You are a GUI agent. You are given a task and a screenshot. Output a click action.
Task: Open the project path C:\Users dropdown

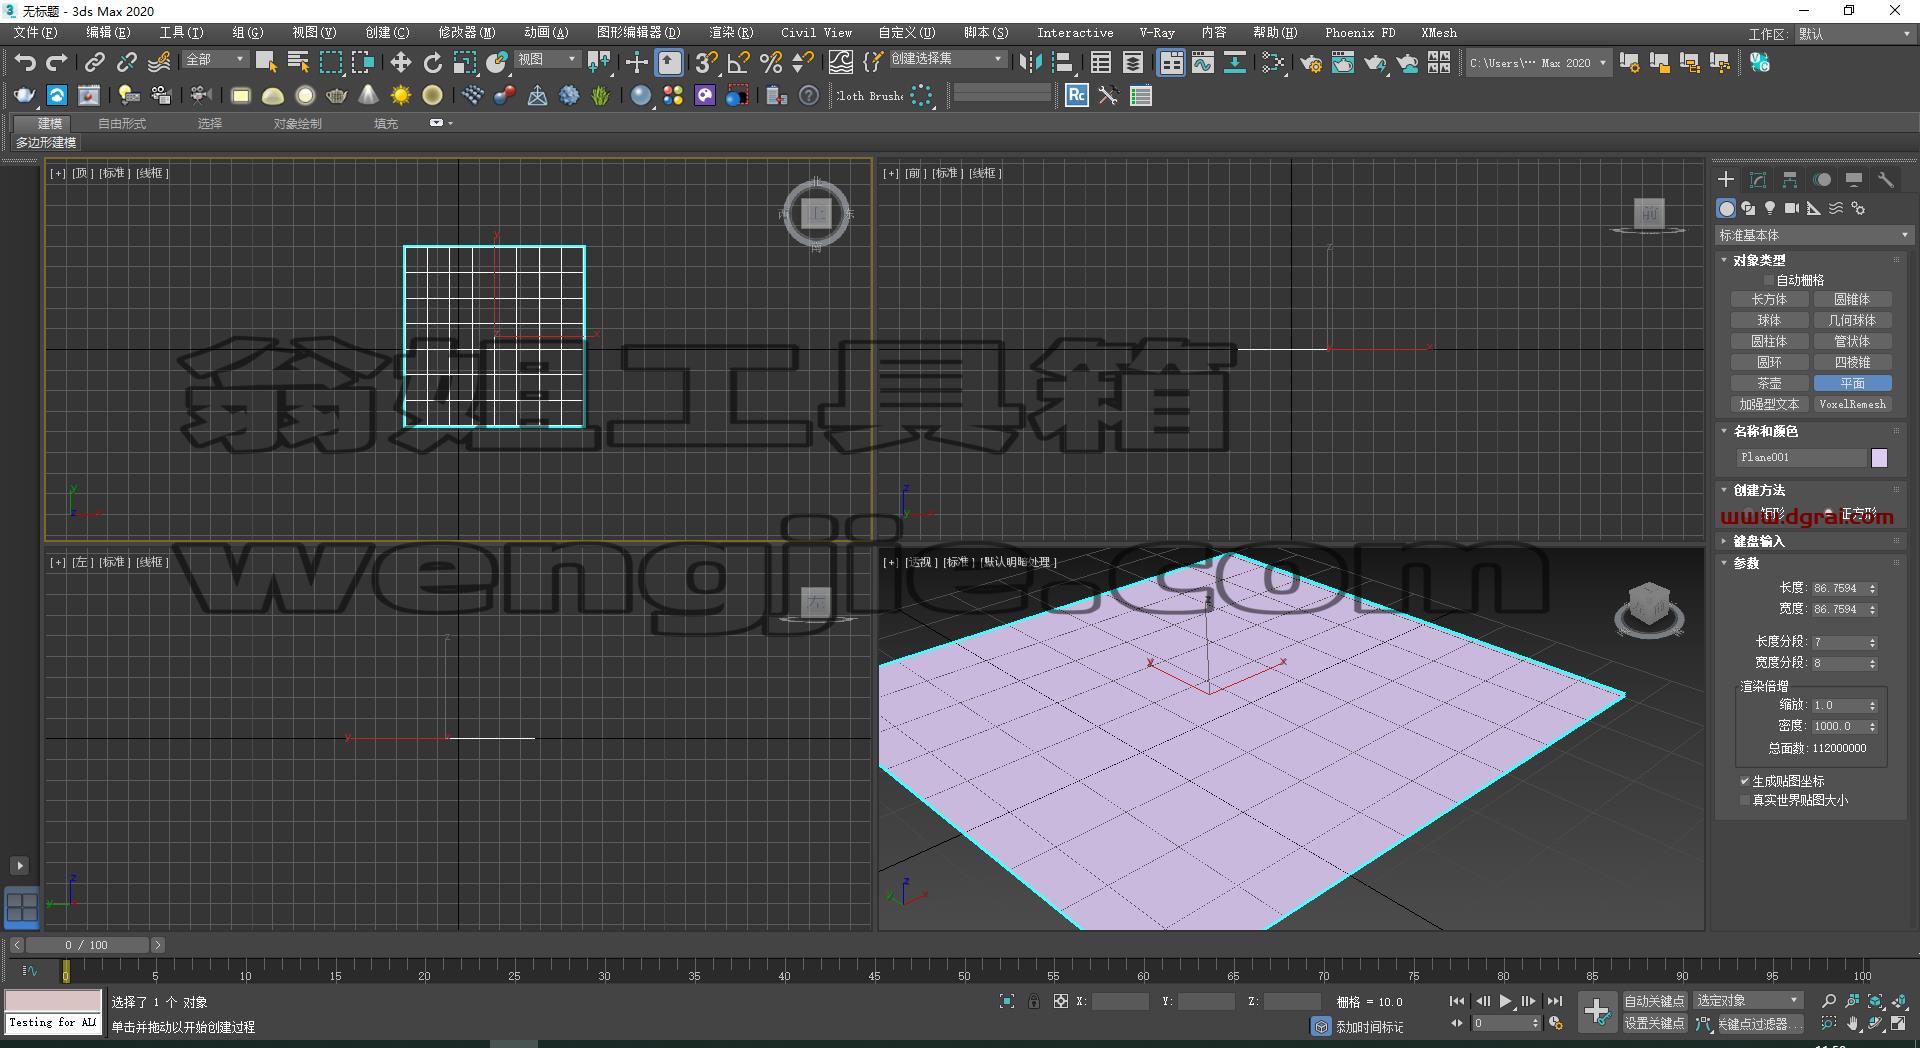point(1538,63)
